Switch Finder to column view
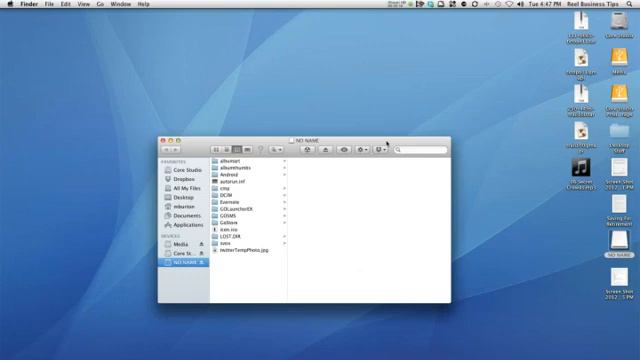This screenshot has width=640, height=360. tap(237, 150)
